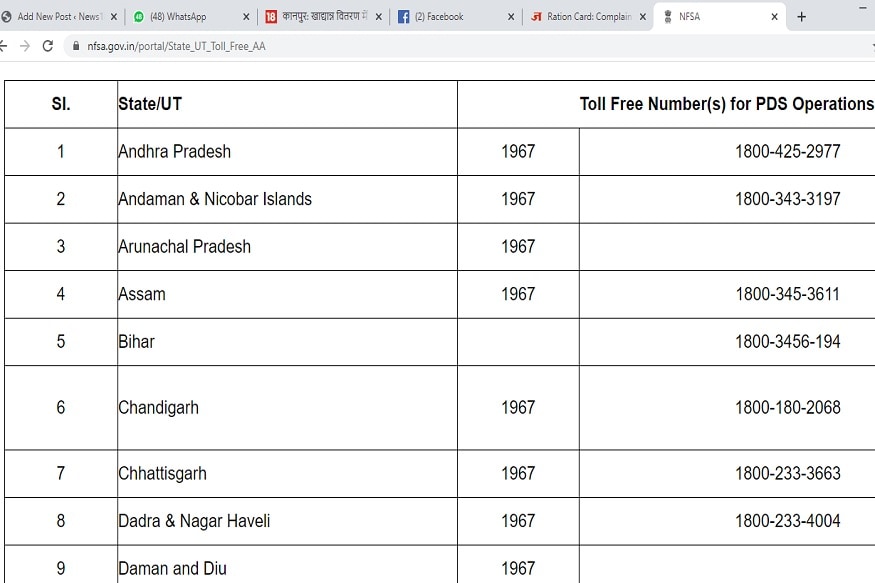Click the forward navigation arrow
The width and height of the screenshot is (875, 583).
click(25, 46)
